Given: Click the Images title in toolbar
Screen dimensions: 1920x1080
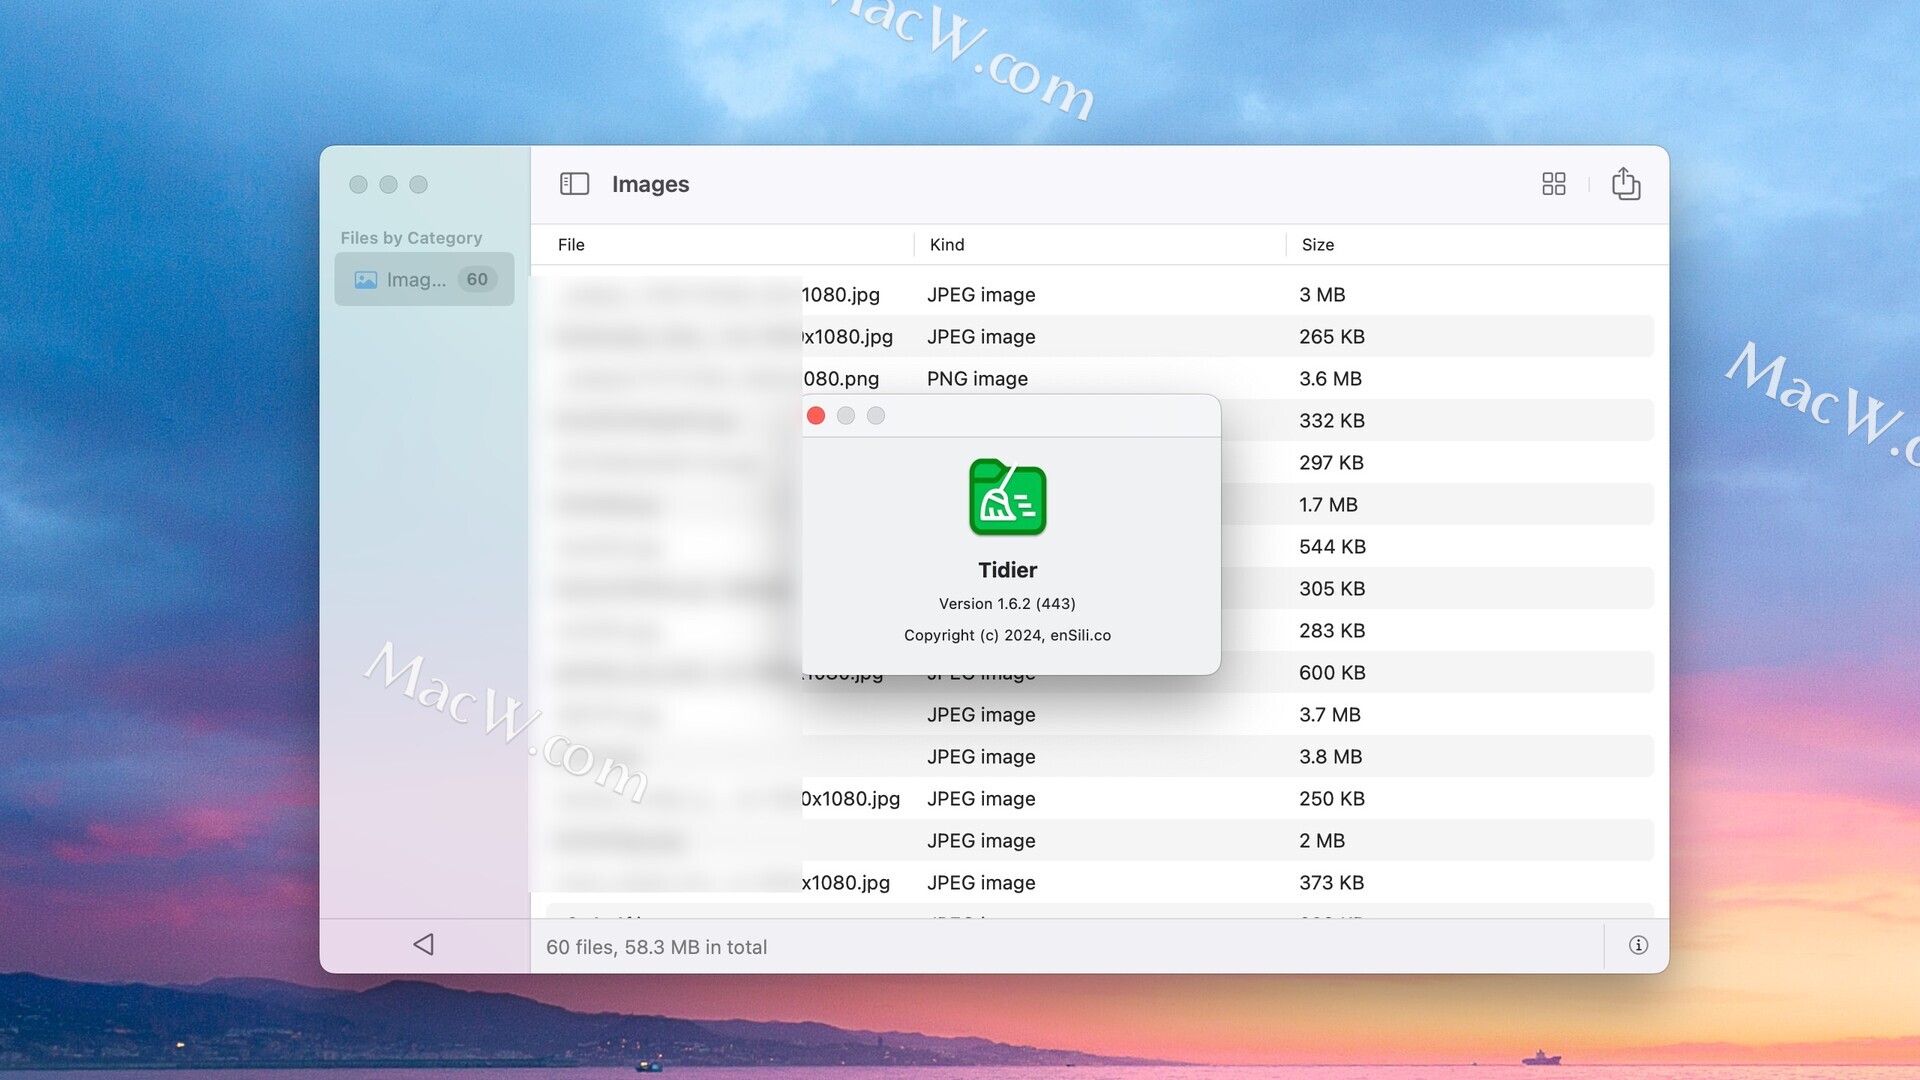Looking at the screenshot, I should click(650, 184).
